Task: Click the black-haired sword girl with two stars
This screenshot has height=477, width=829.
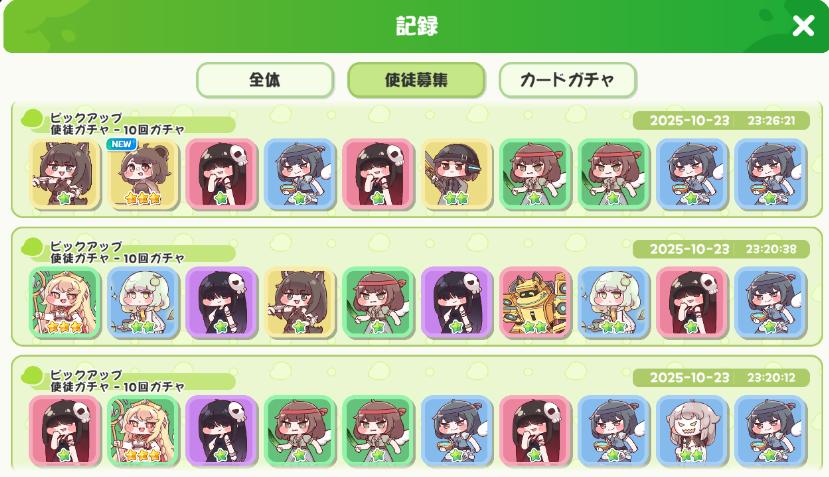Action: click(x=457, y=174)
